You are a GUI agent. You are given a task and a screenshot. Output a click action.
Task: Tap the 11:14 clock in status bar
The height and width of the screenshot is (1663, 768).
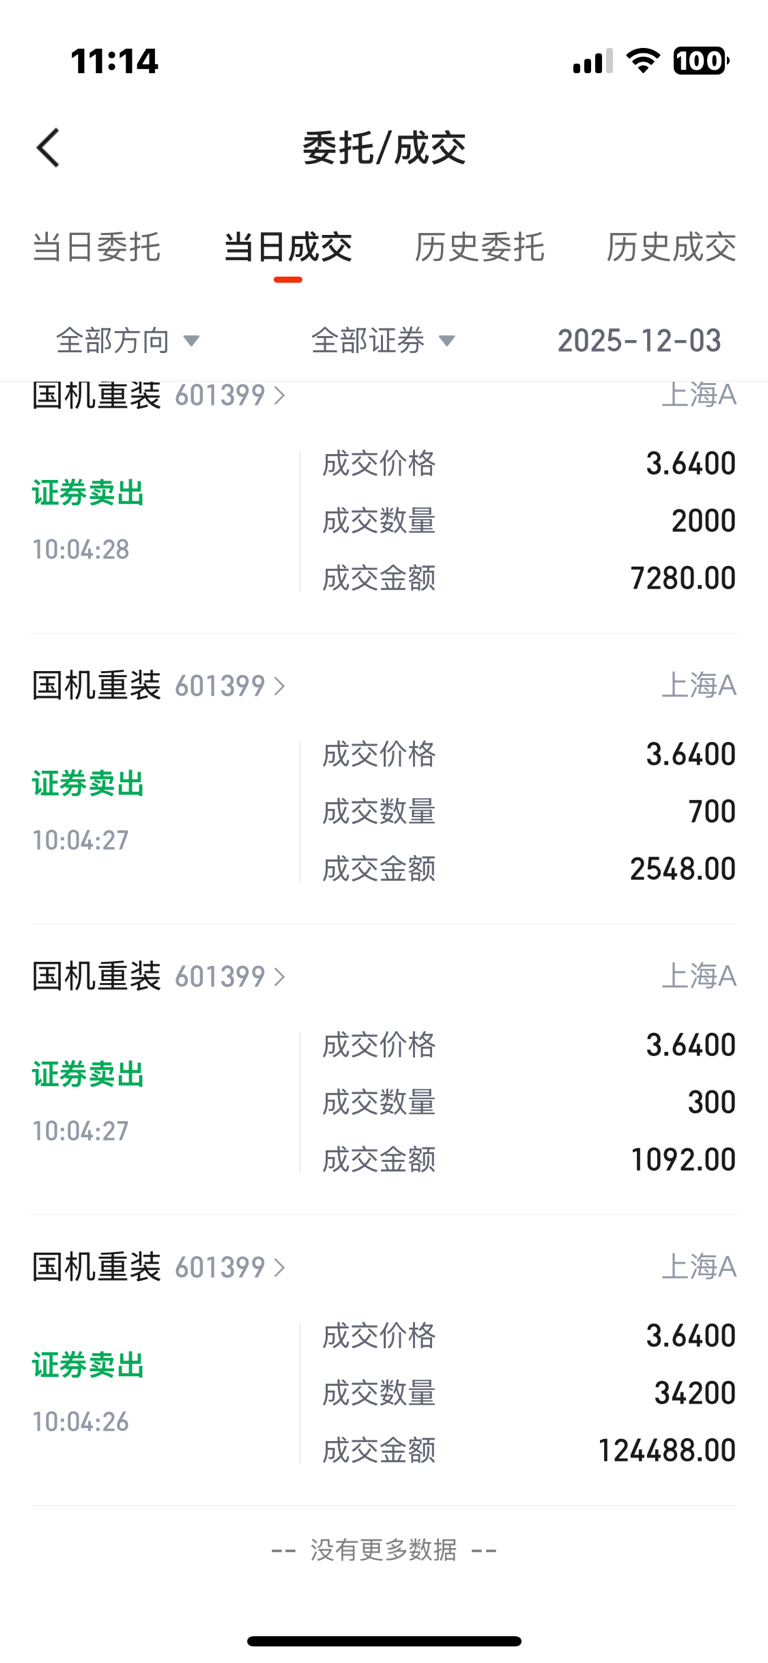tap(114, 62)
